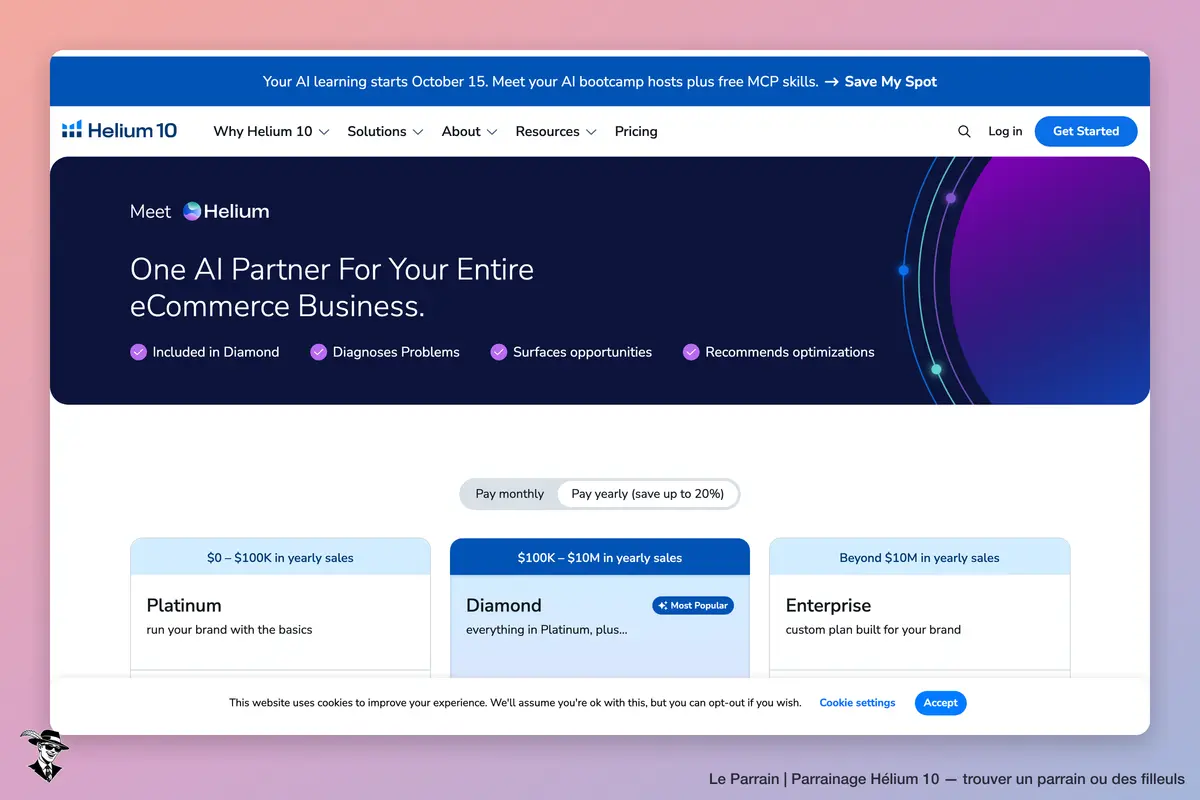
Task: Click the Helium 10 logo
Action: coord(119,130)
